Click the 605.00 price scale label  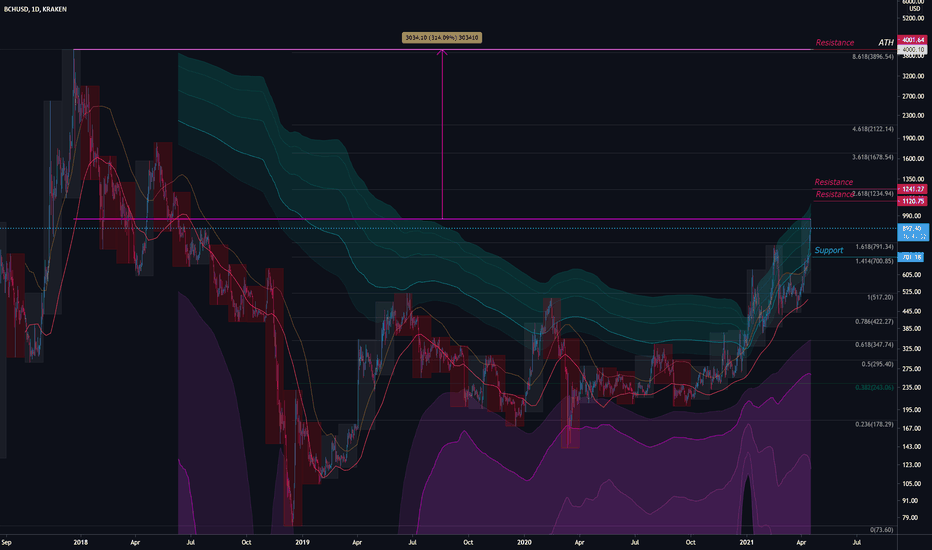(912, 274)
